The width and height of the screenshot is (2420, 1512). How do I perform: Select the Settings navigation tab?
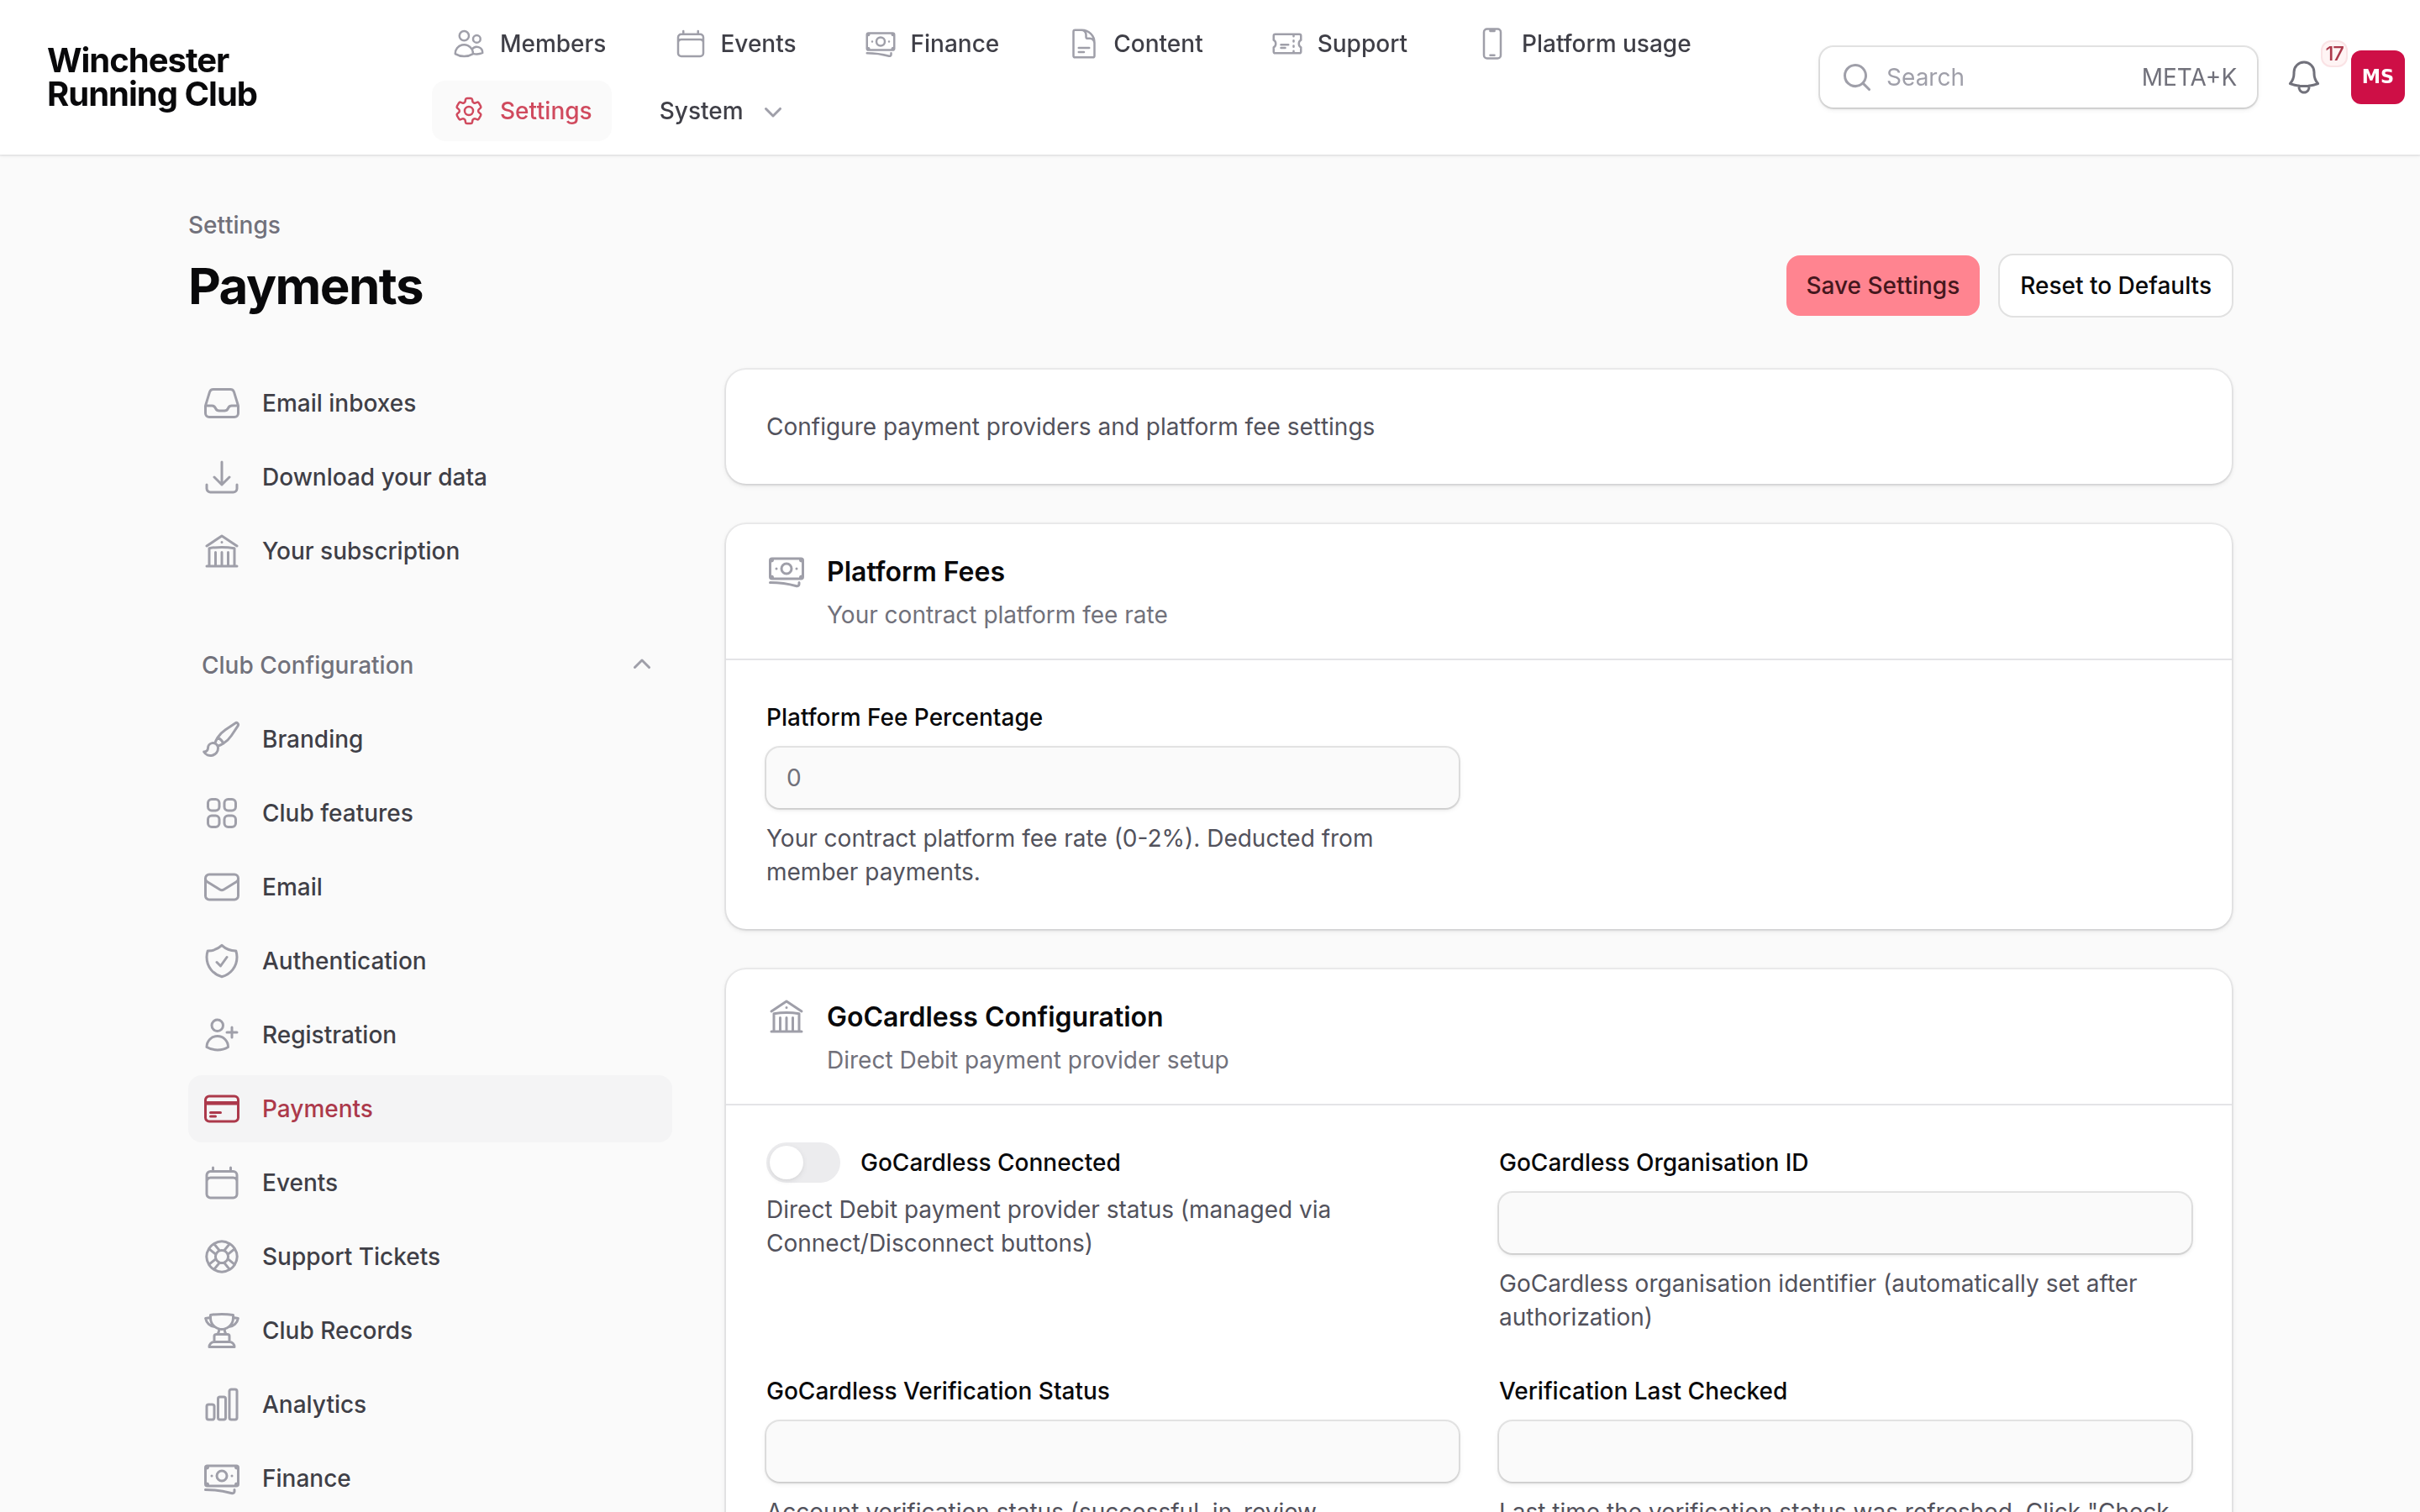[x=522, y=111]
